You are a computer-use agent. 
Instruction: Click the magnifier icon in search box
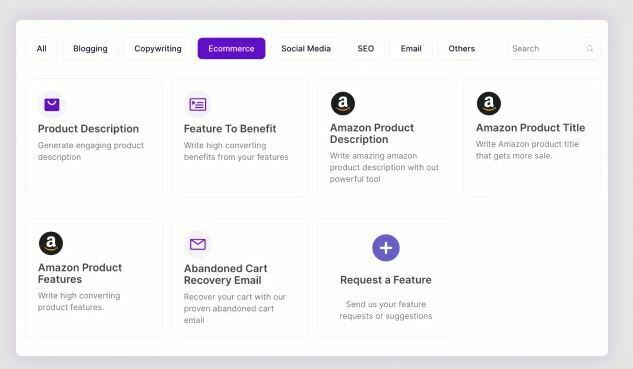(590, 48)
